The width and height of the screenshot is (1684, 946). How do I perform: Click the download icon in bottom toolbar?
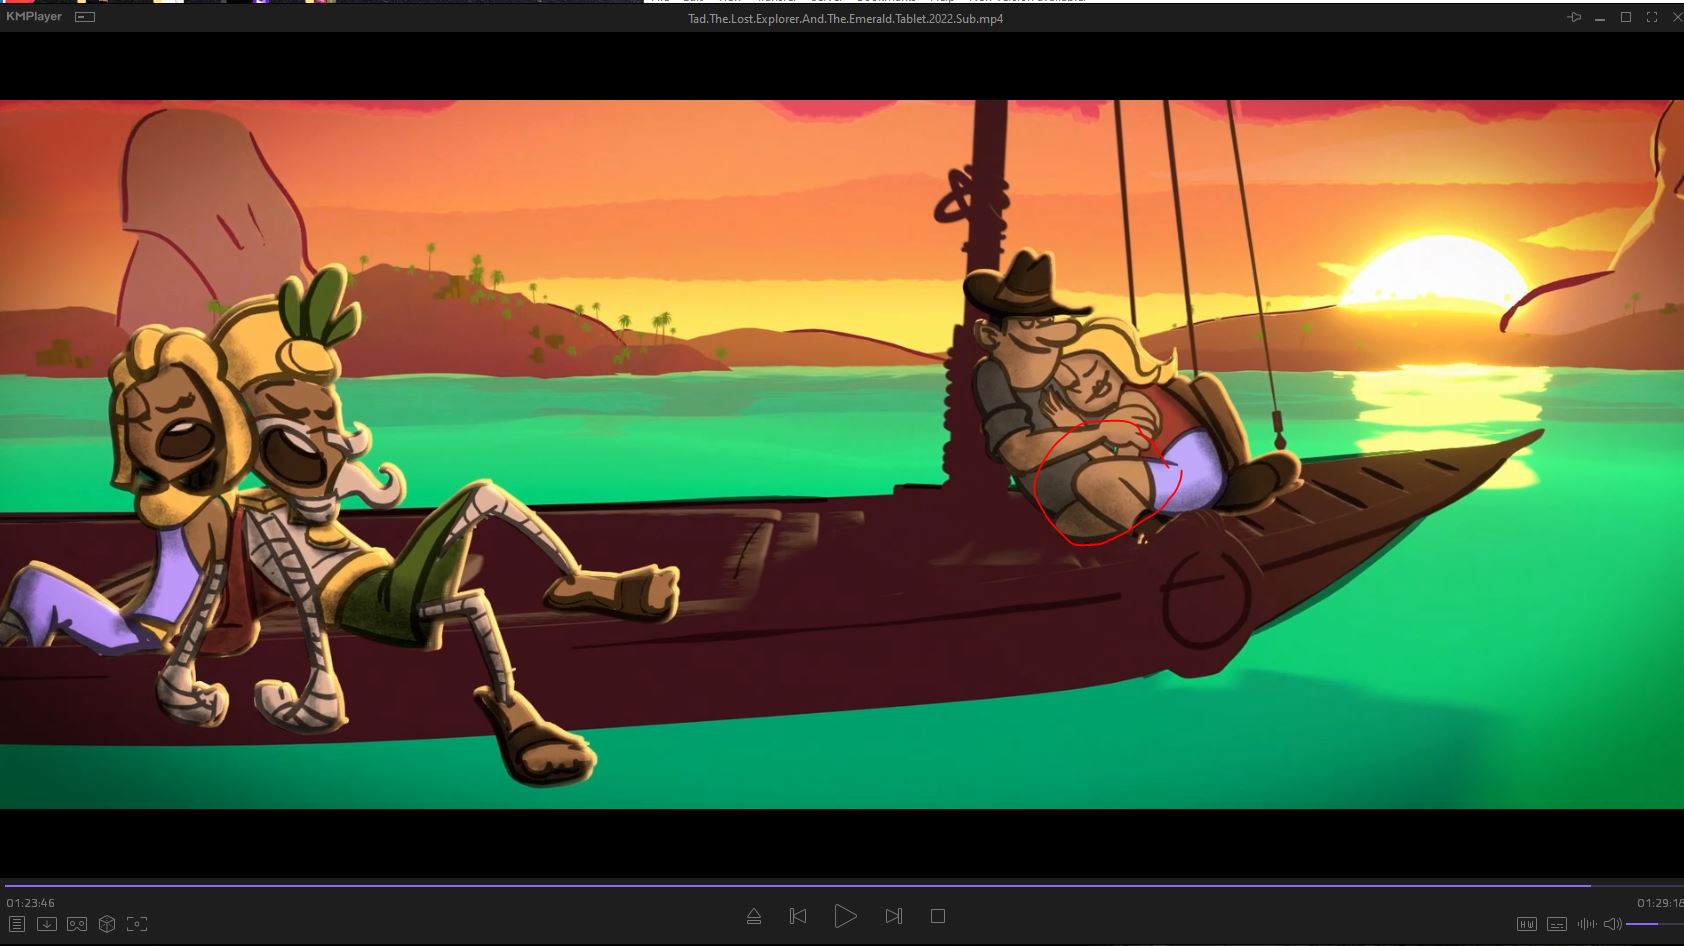(x=47, y=924)
